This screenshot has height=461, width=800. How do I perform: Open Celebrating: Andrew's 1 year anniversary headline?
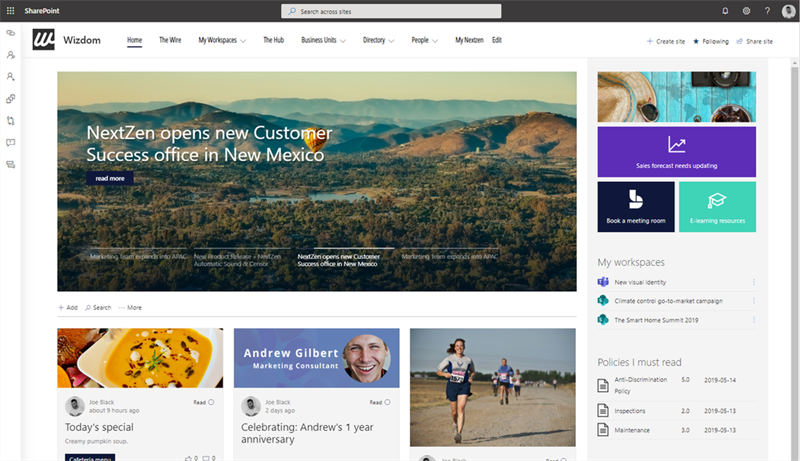point(307,433)
